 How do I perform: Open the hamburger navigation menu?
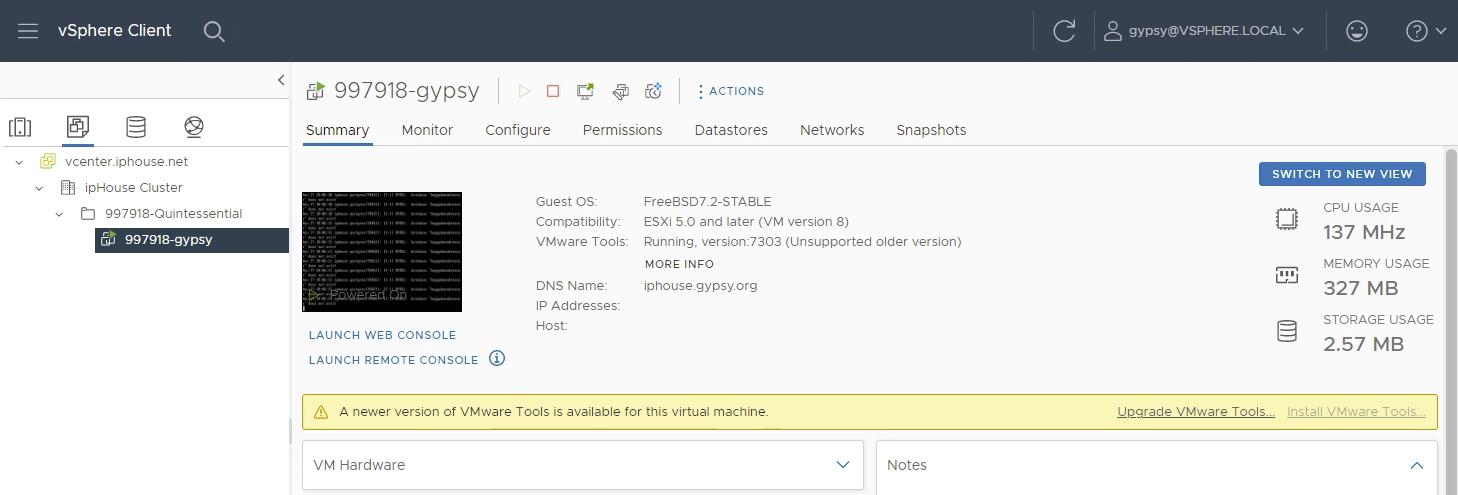28,31
